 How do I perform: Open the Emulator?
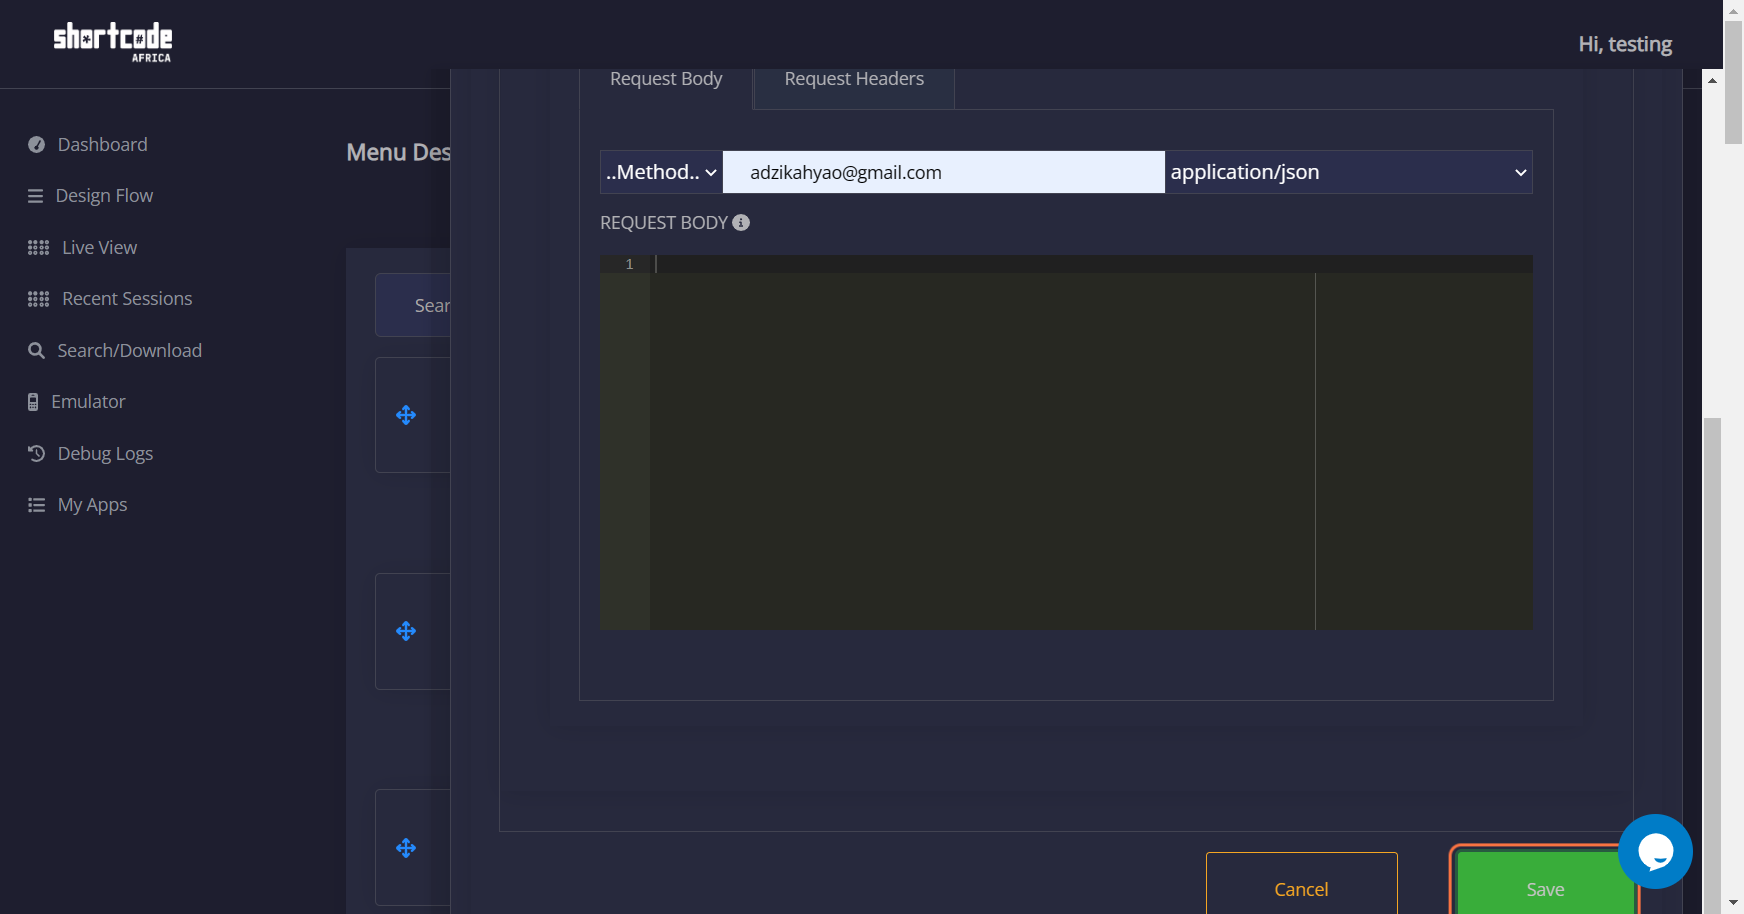click(x=88, y=402)
